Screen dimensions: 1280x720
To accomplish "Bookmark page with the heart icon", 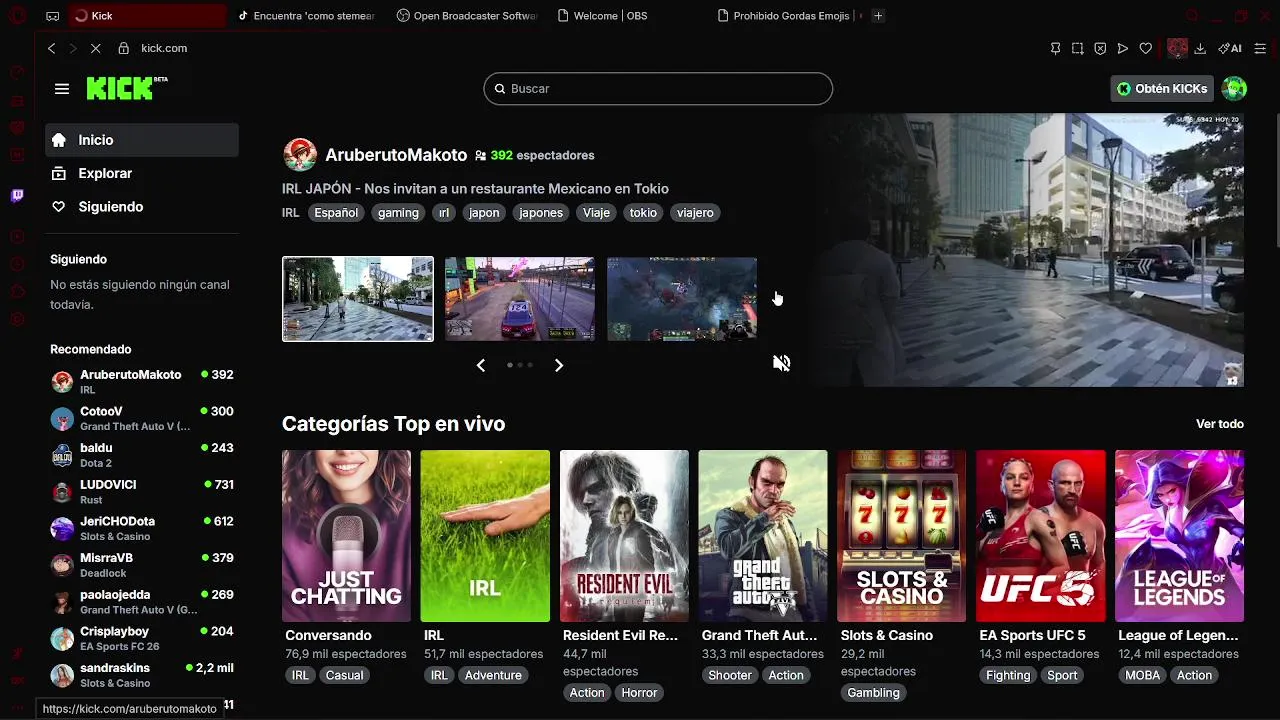I will (1146, 48).
